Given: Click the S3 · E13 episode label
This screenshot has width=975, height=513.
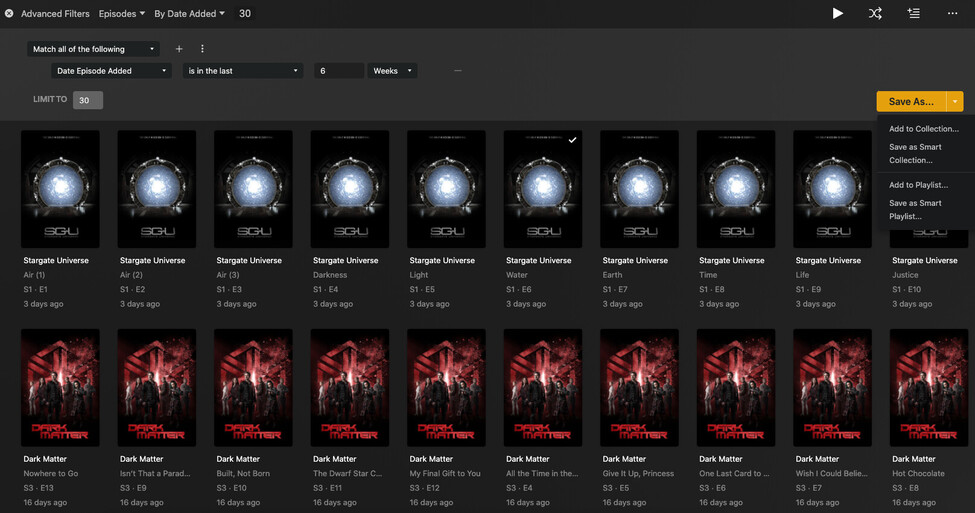Looking at the screenshot, I should [39, 488].
